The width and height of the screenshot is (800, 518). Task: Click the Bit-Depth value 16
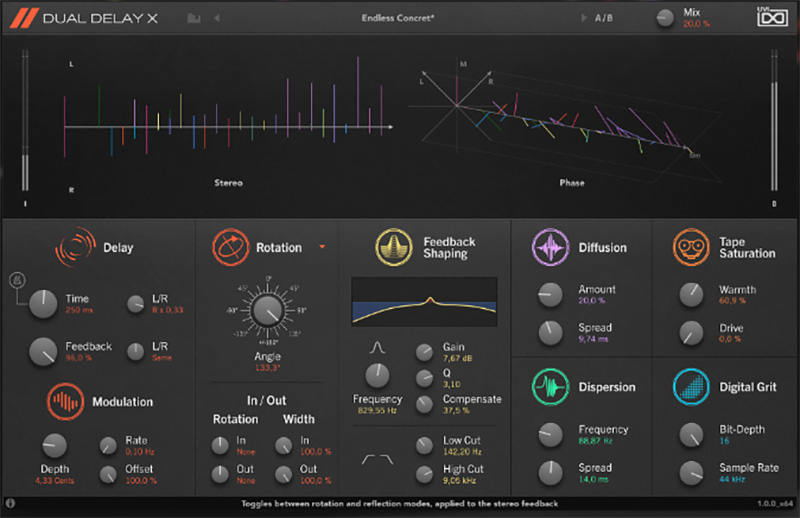click(x=724, y=441)
